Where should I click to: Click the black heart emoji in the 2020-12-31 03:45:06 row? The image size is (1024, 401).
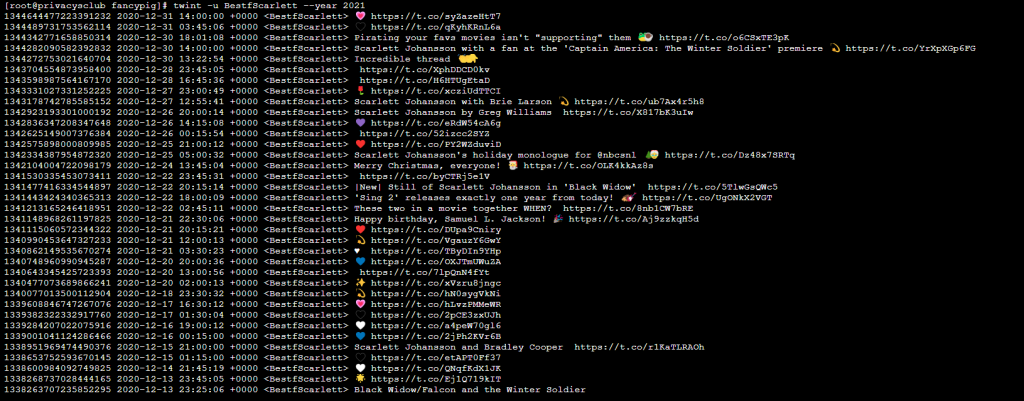coord(360,27)
